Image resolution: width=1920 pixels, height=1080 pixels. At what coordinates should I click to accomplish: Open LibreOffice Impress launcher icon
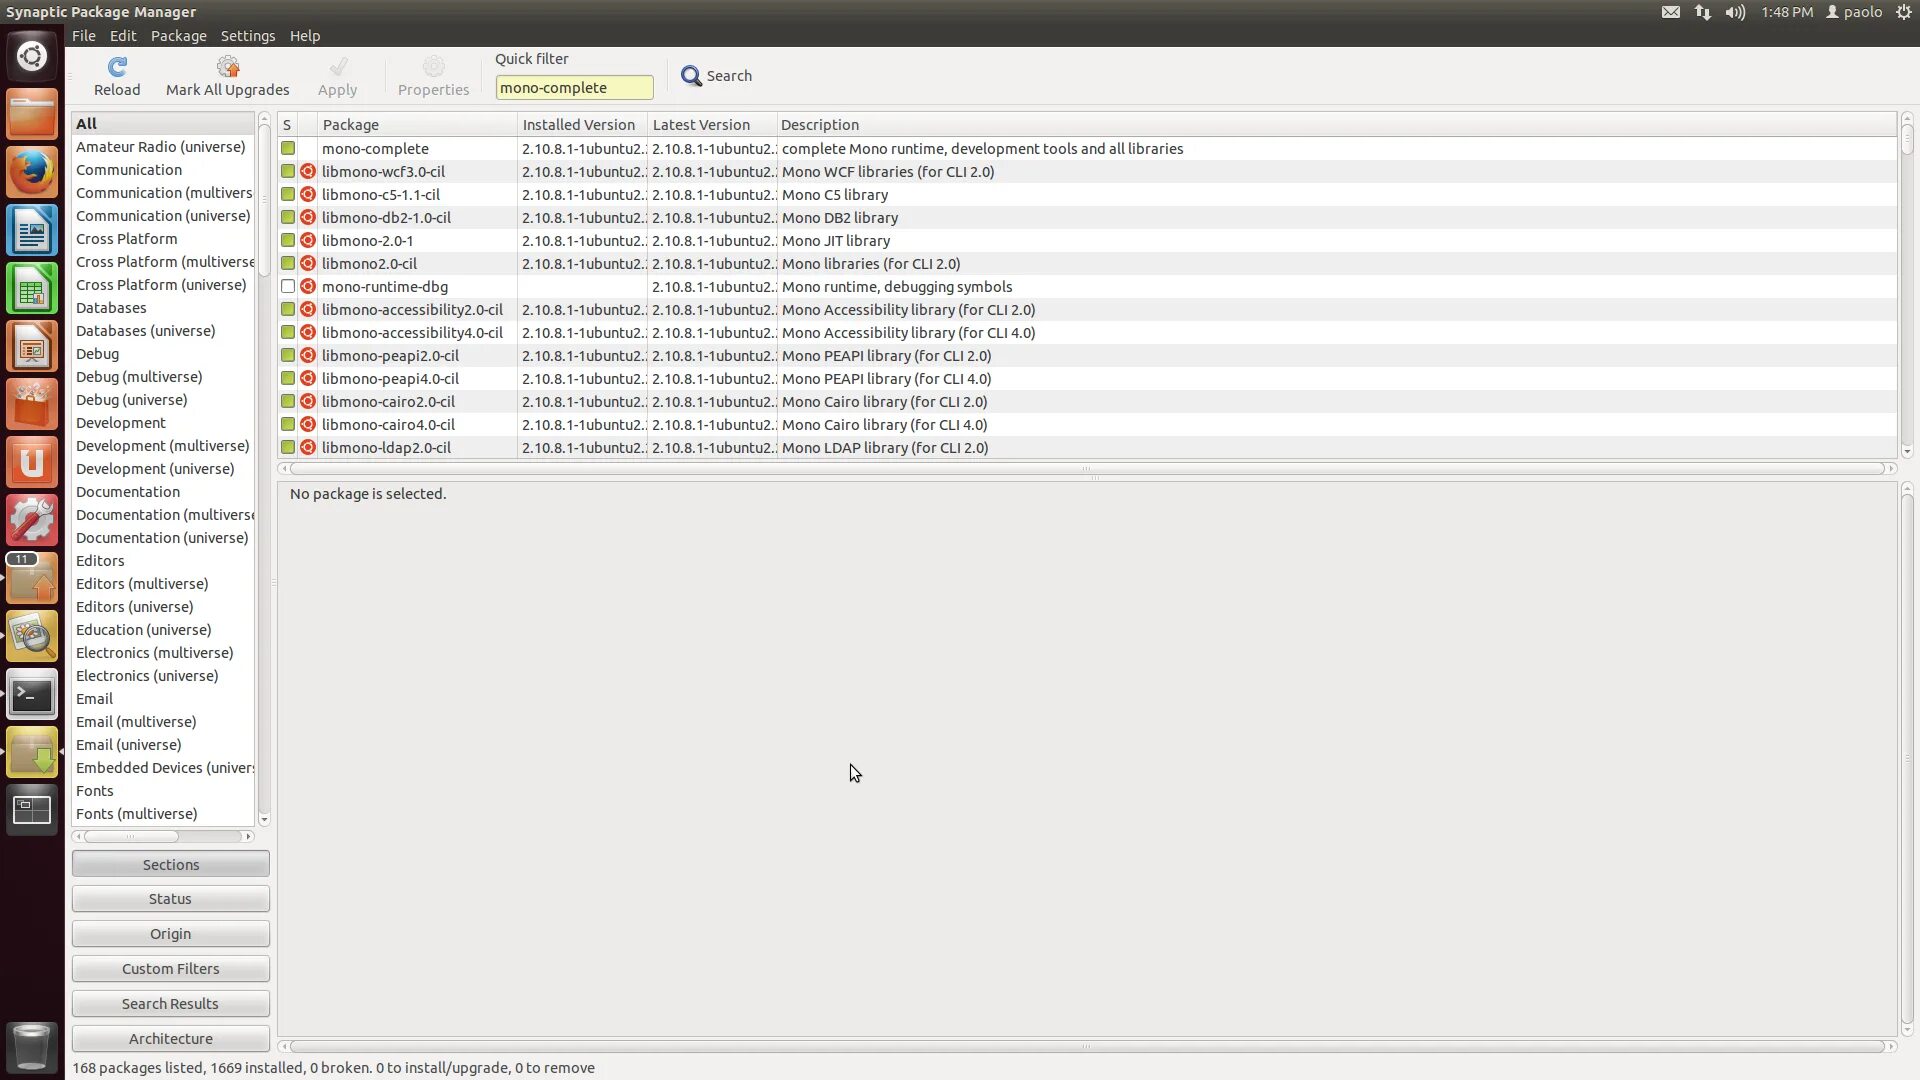click(32, 346)
